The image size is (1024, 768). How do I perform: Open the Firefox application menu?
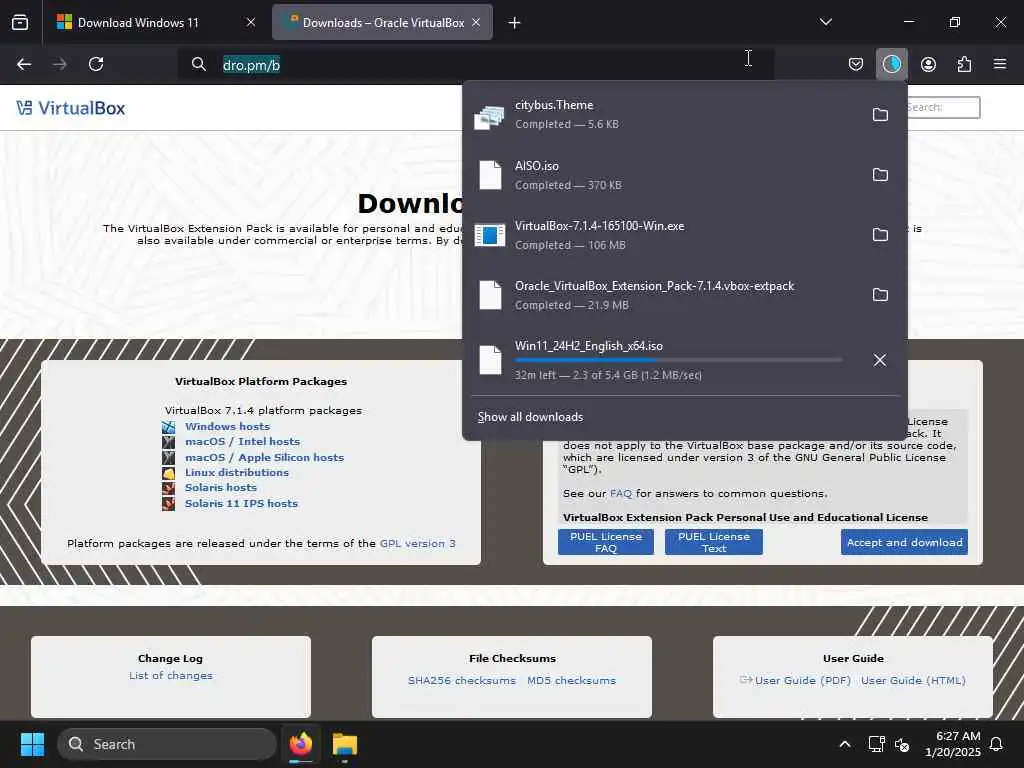(x=1000, y=64)
